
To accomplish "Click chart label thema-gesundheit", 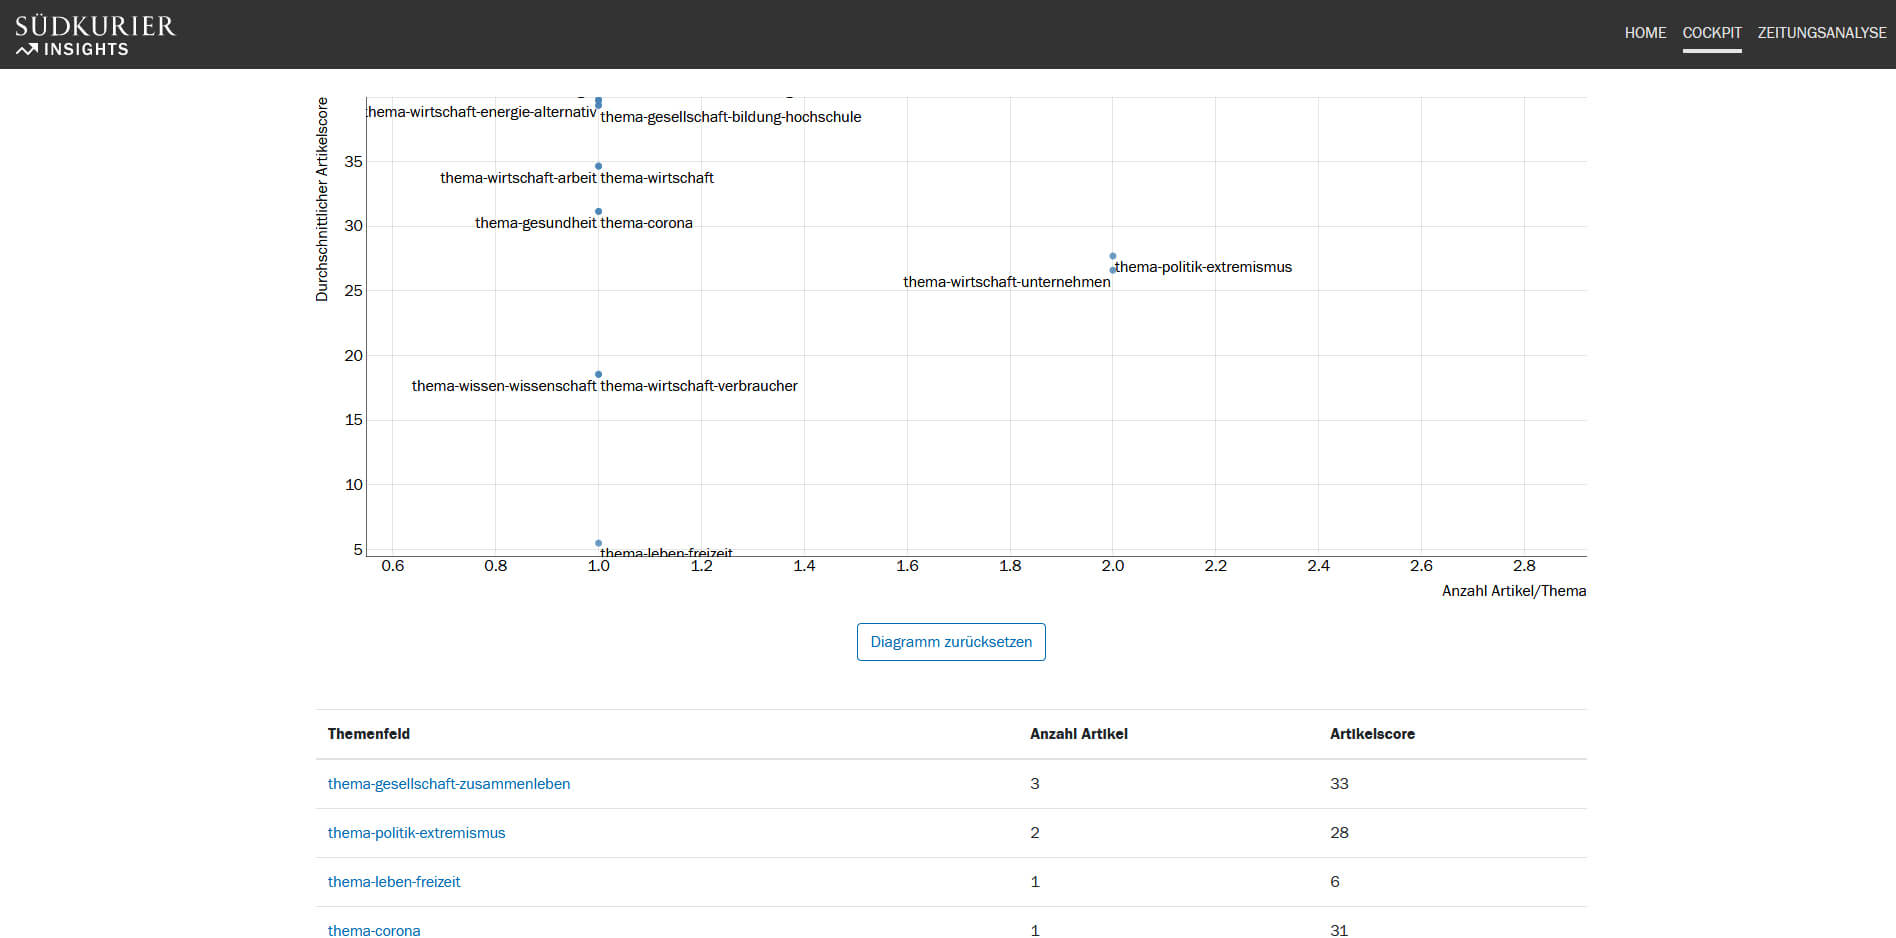I will (x=536, y=223).
